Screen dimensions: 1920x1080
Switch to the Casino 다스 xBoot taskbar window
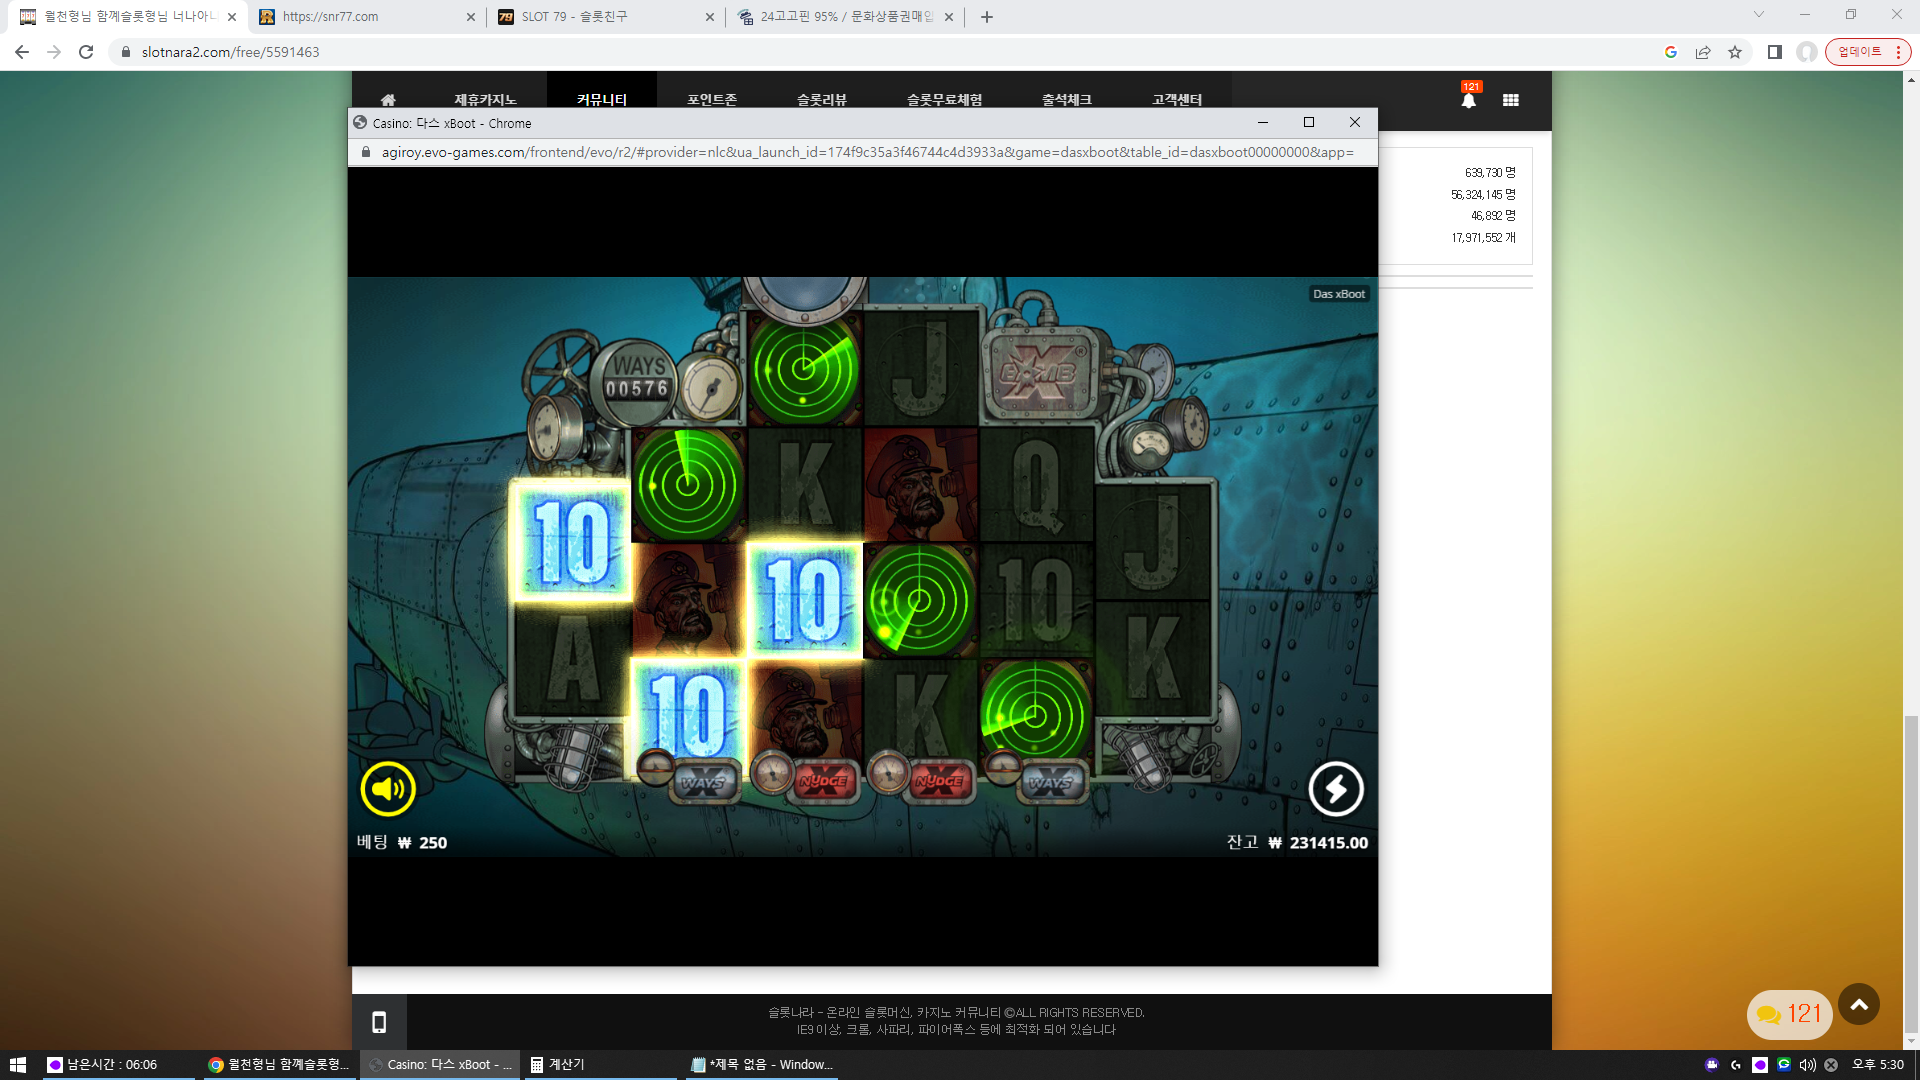point(440,1065)
